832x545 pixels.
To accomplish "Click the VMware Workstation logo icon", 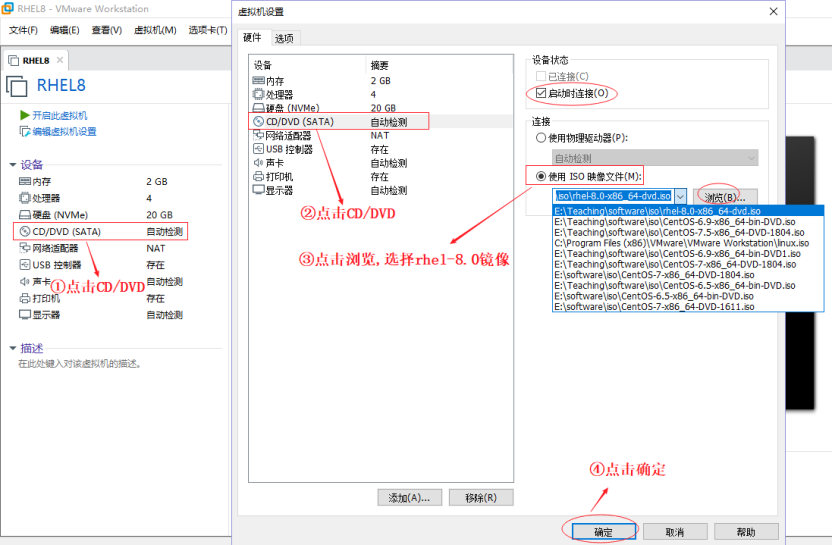I will click(7, 8).
